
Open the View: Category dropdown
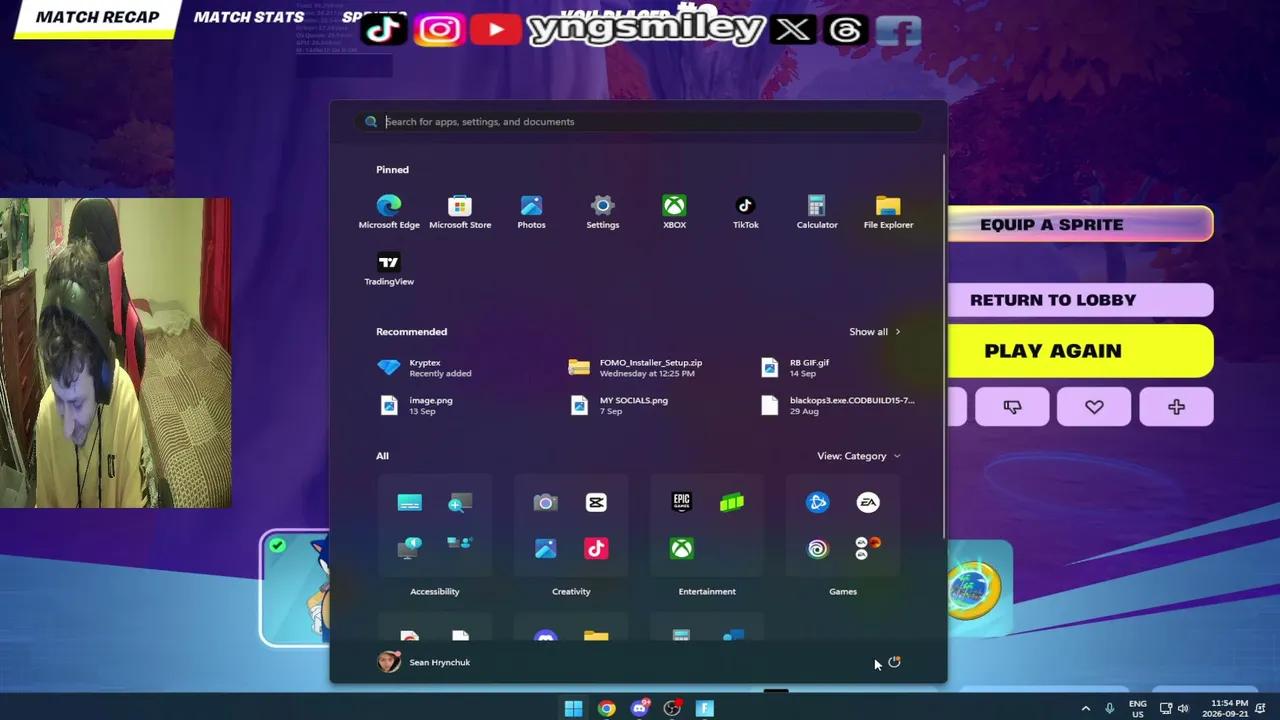(x=859, y=456)
